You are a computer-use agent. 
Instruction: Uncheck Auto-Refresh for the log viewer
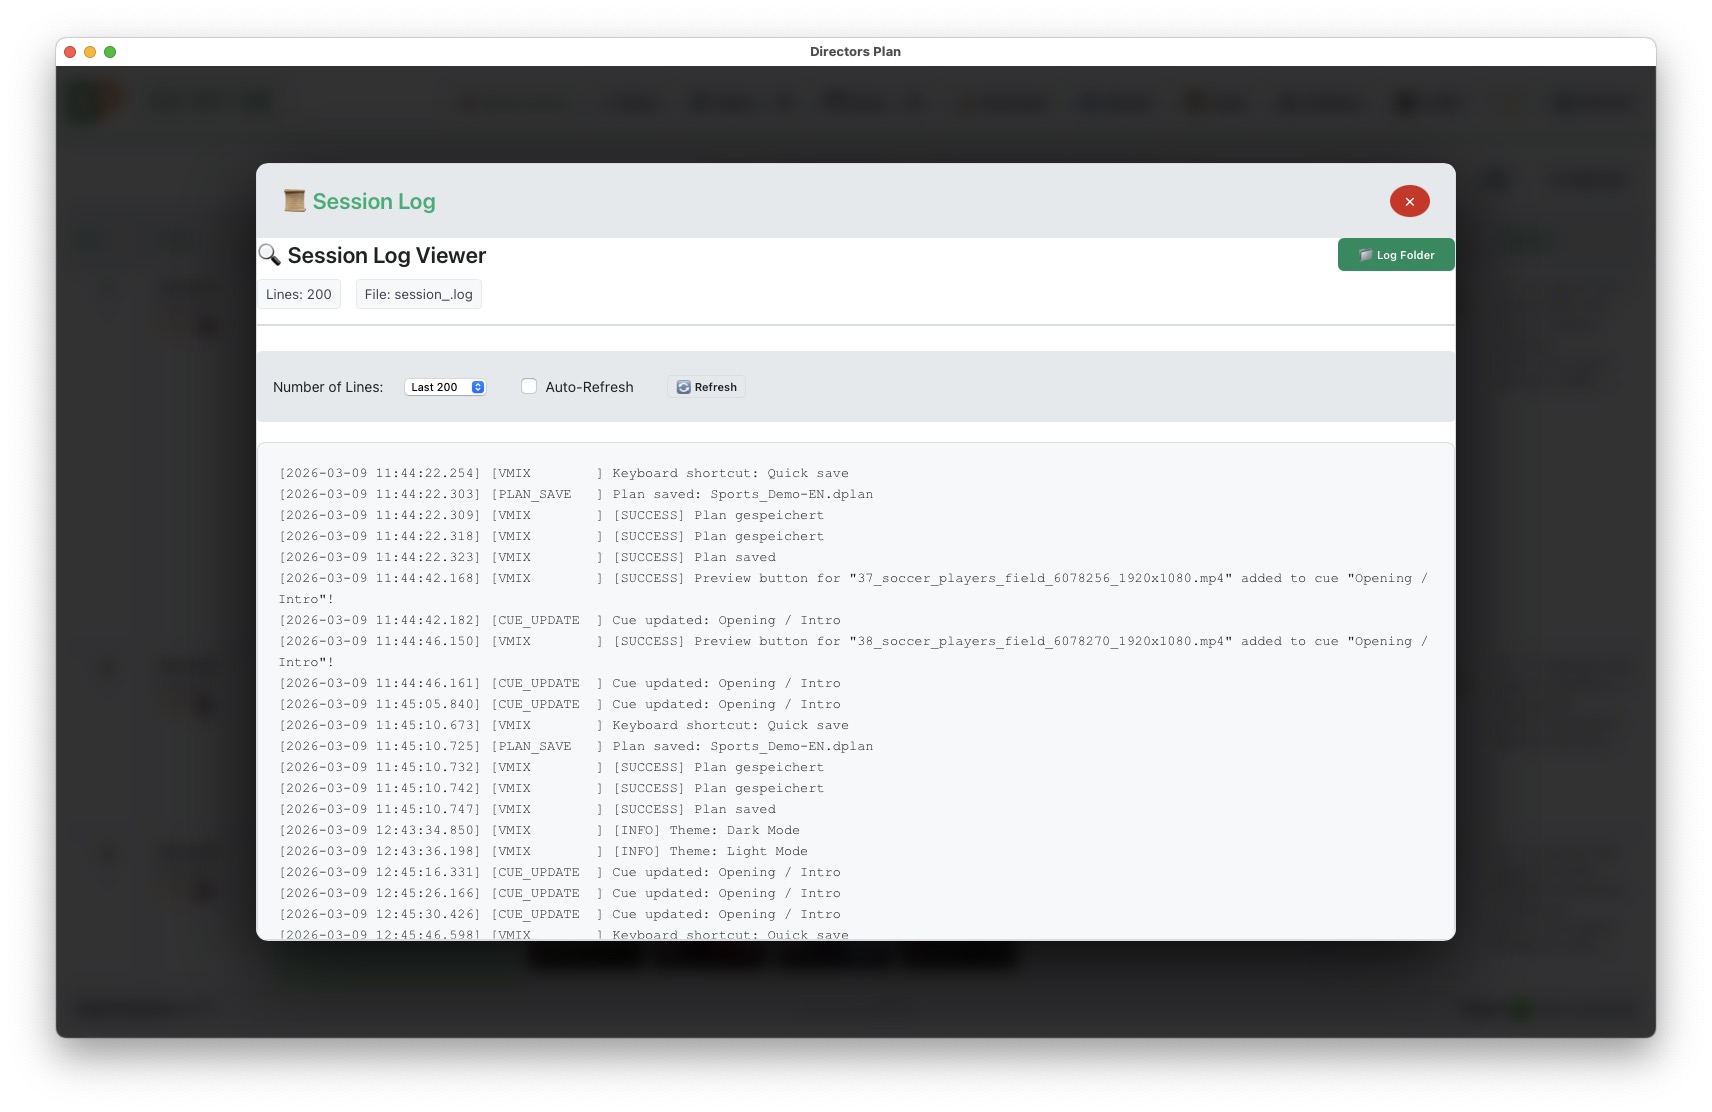[x=529, y=386]
